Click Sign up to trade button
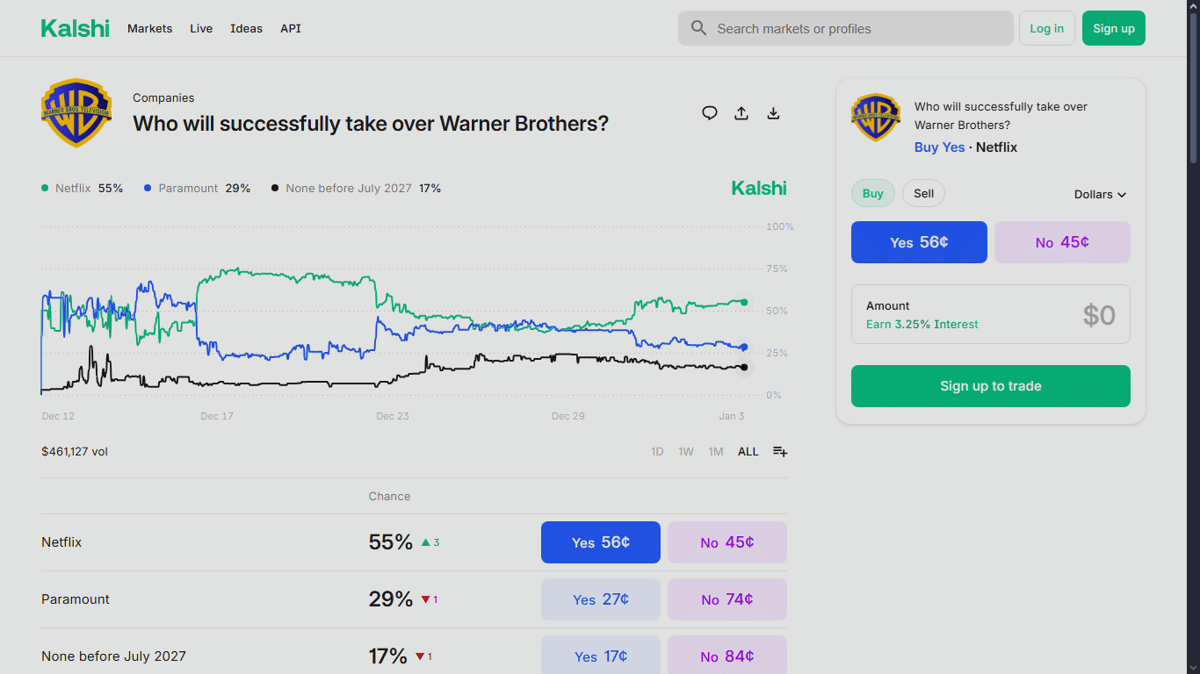 990,386
